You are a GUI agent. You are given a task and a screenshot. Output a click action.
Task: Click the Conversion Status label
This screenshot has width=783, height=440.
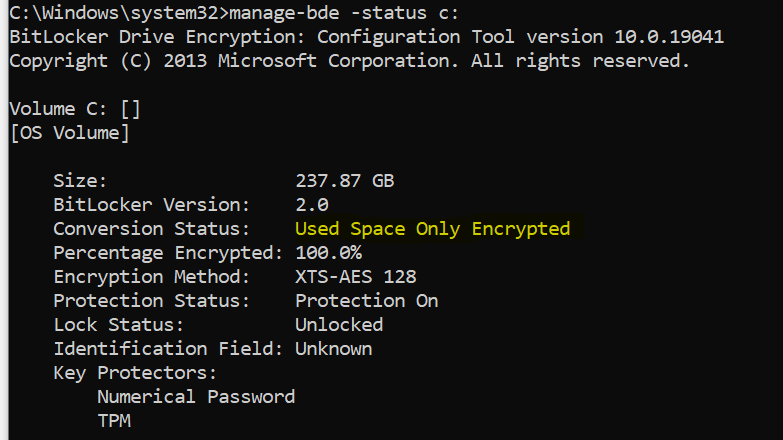pos(161,229)
